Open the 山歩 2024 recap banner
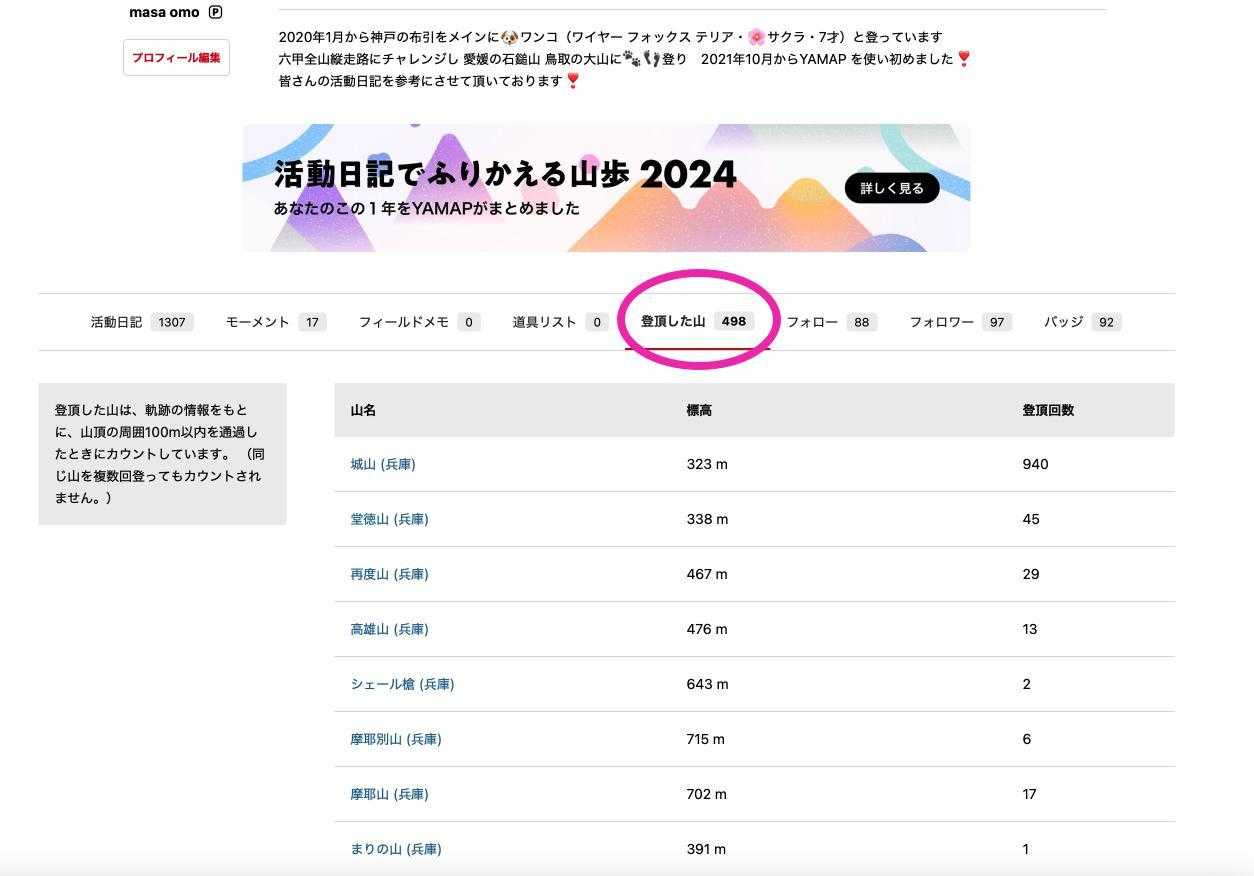 [x=606, y=188]
